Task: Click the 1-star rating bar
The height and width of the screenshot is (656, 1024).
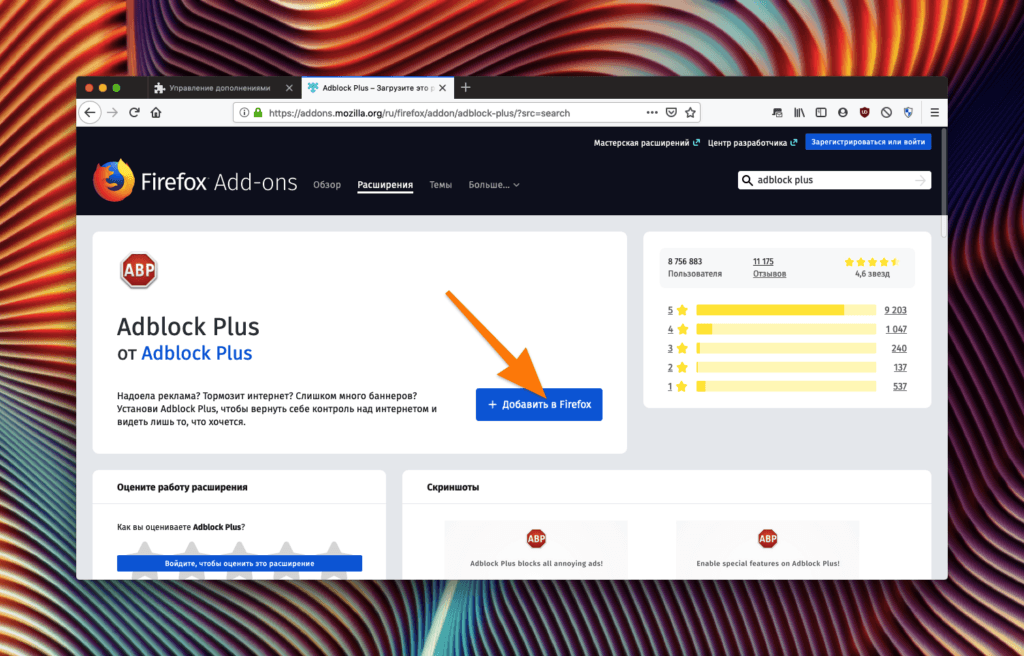Action: coord(786,386)
